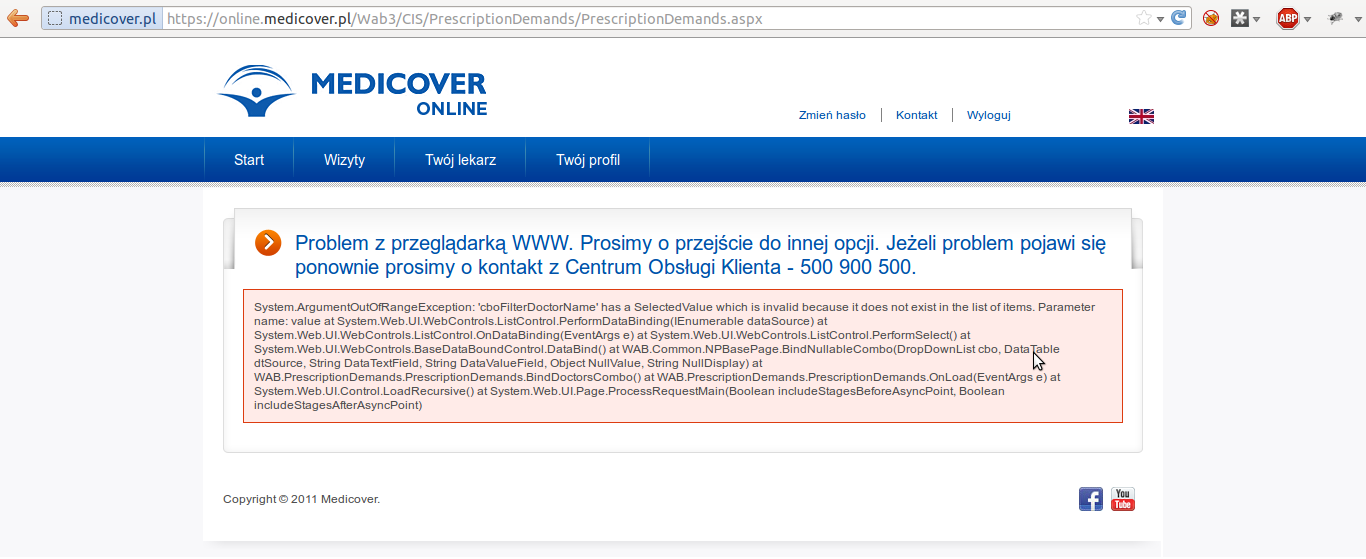Open the dropdown beside the asterisk extension
The width and height of the screenshot is (1366, 559).
(x=1256, y=19)
